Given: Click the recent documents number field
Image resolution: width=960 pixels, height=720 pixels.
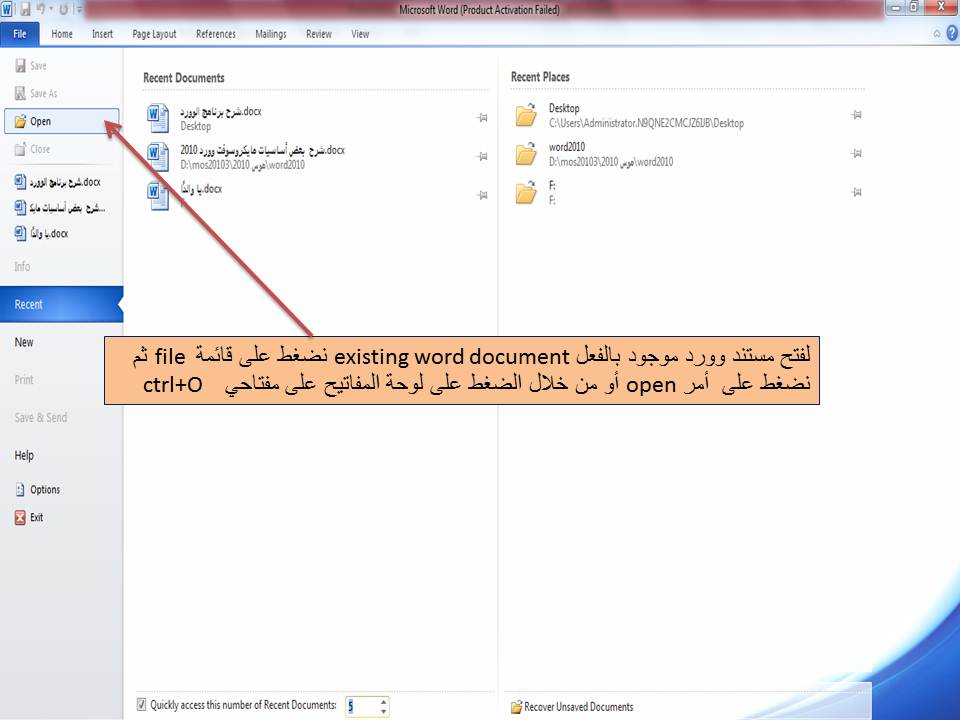Looking at the screenshot, I should (x=362, y=707).
